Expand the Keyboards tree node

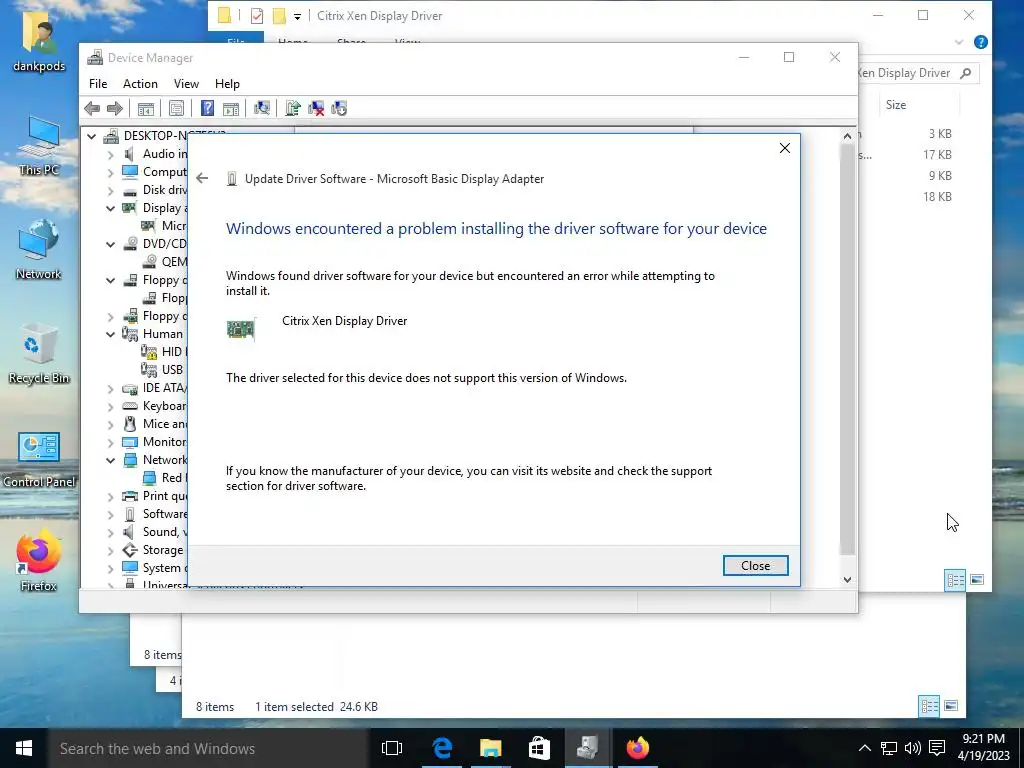[x=110, y=406]
